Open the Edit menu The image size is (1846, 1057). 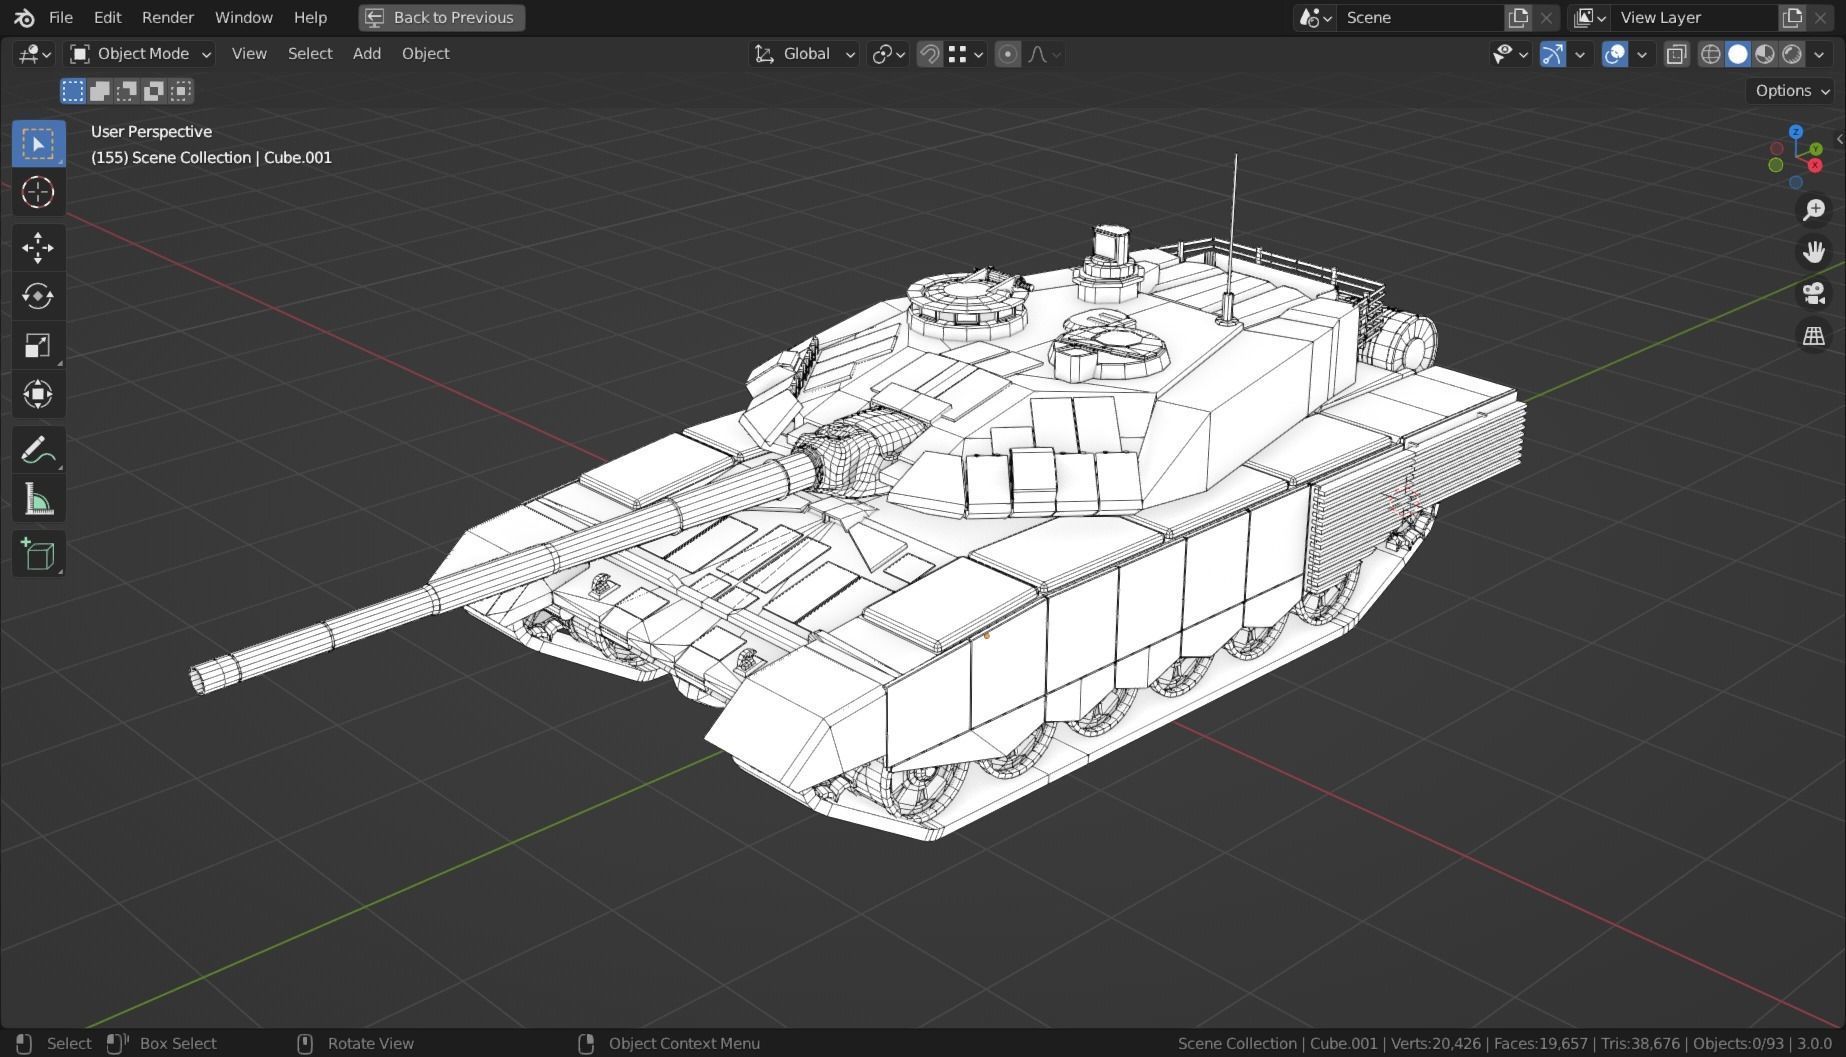point(107,17)
